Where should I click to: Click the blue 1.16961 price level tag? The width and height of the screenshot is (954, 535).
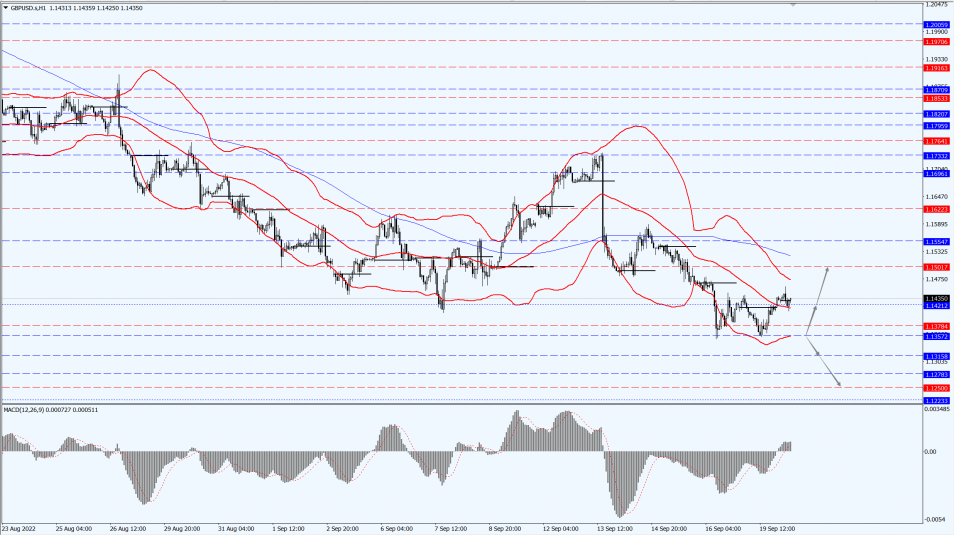[936, 172]
